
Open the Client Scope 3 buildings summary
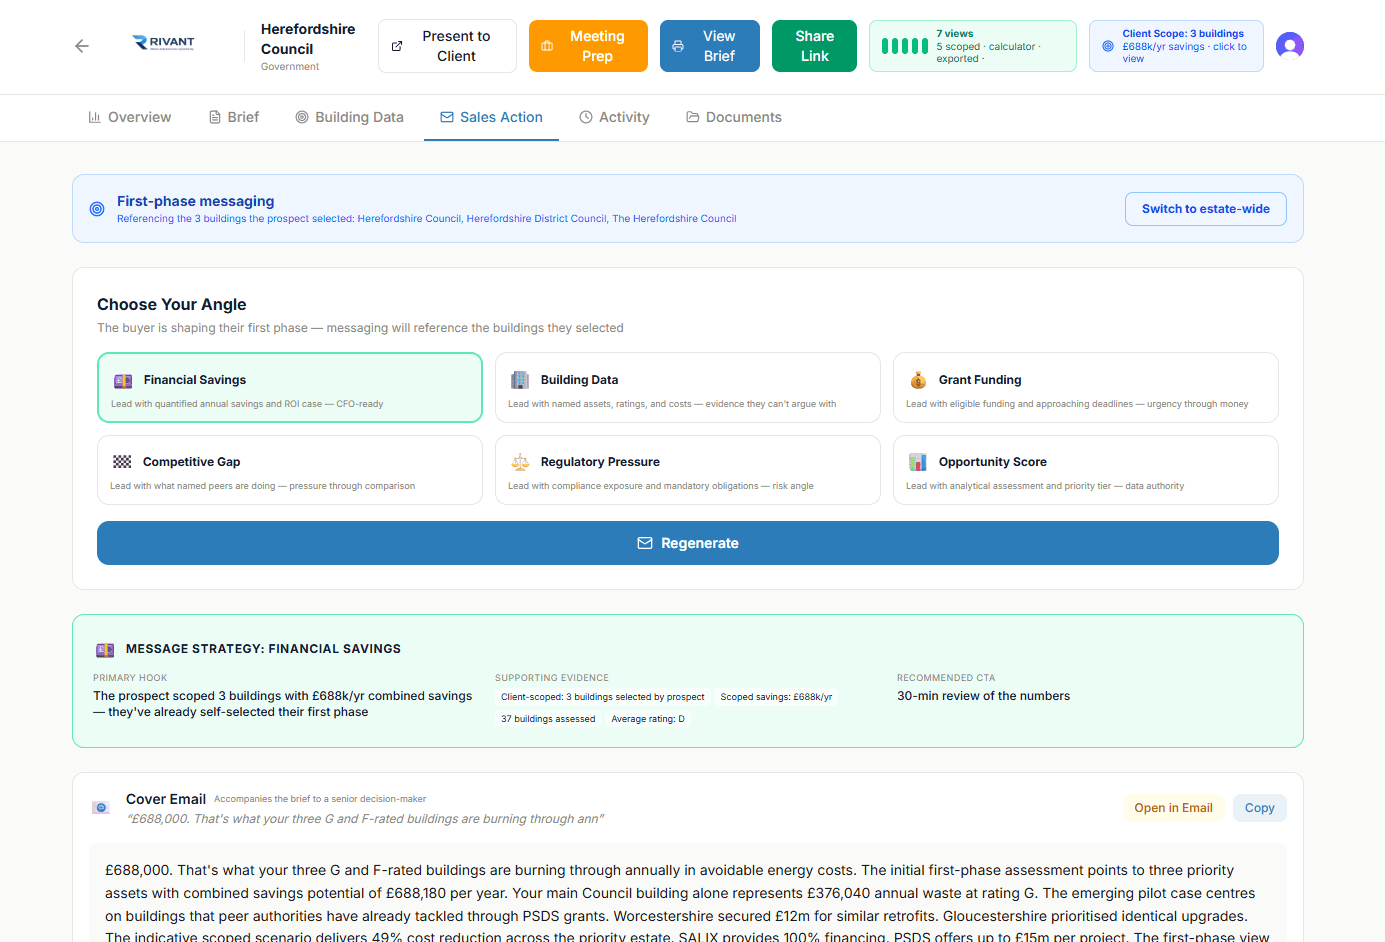(1176, 46)
